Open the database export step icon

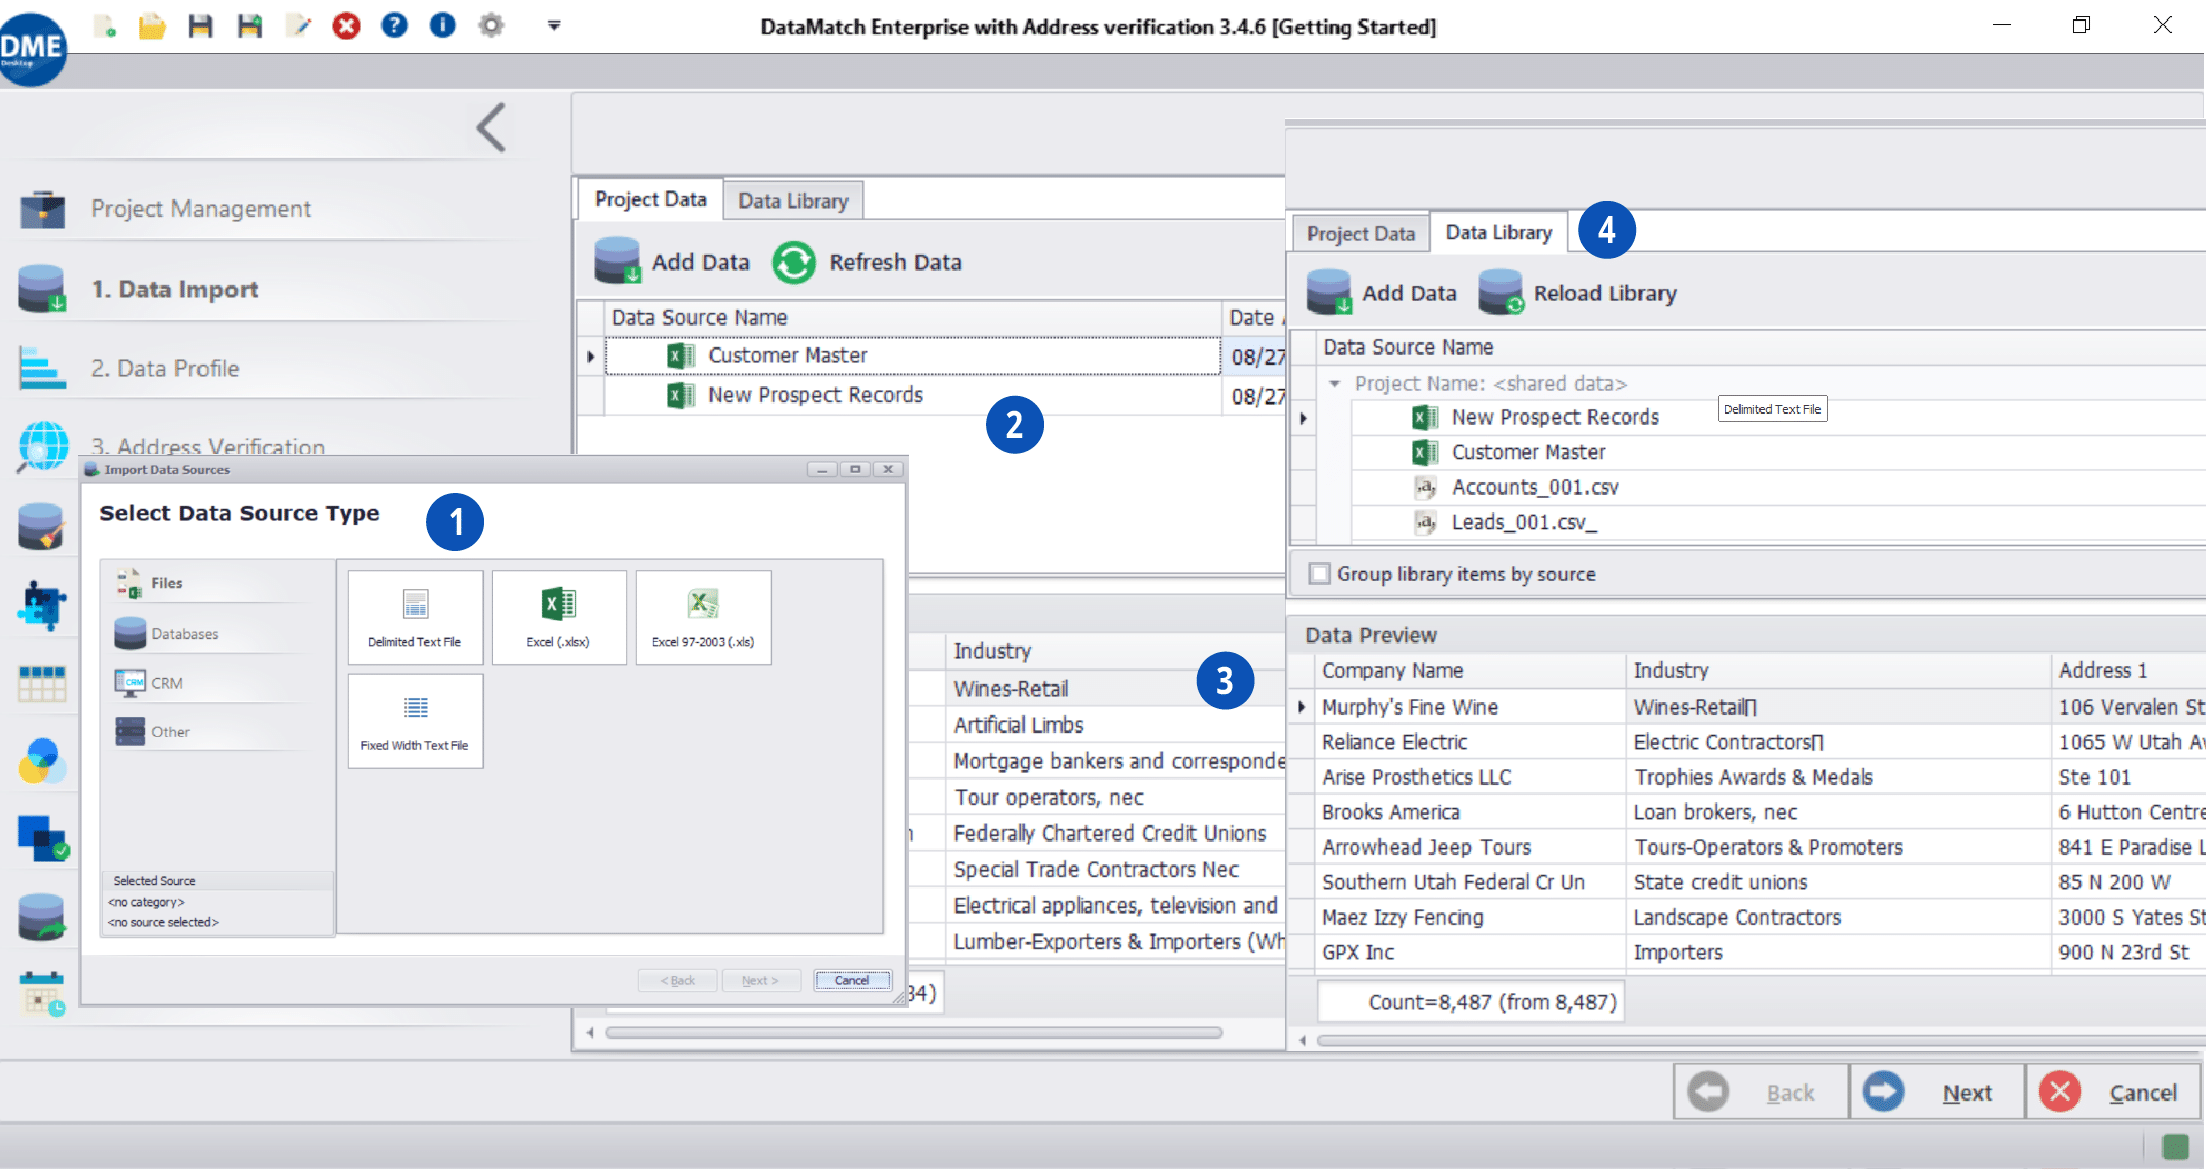tap(41, 917)
